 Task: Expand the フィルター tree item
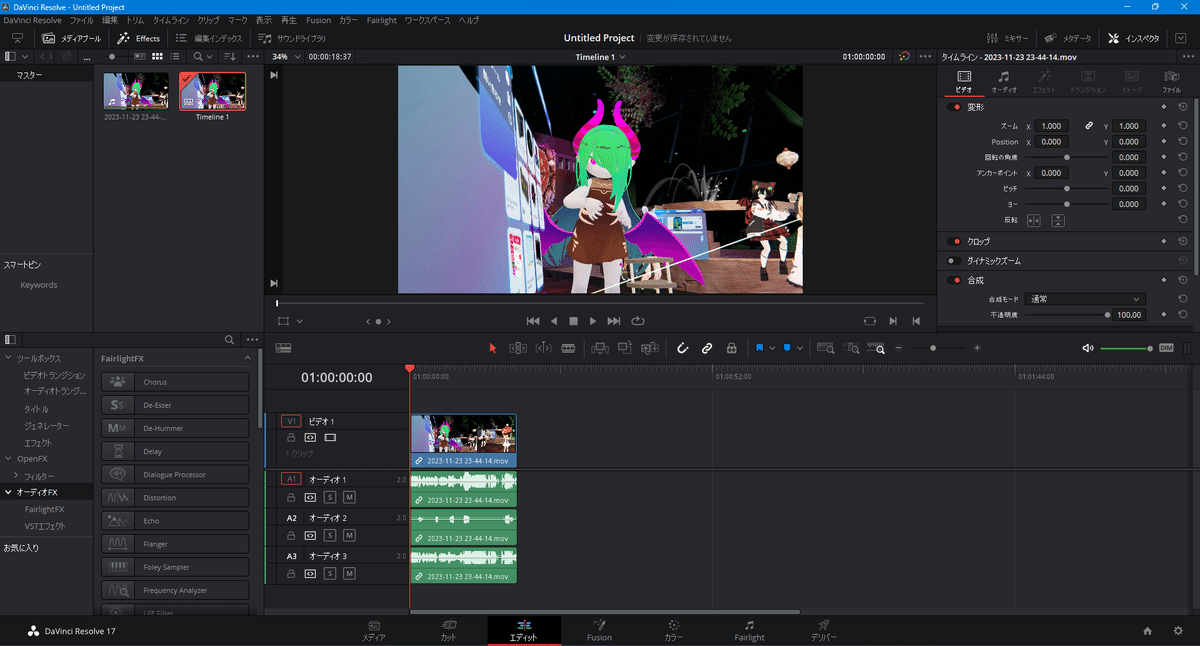click(x=16, y=475)
